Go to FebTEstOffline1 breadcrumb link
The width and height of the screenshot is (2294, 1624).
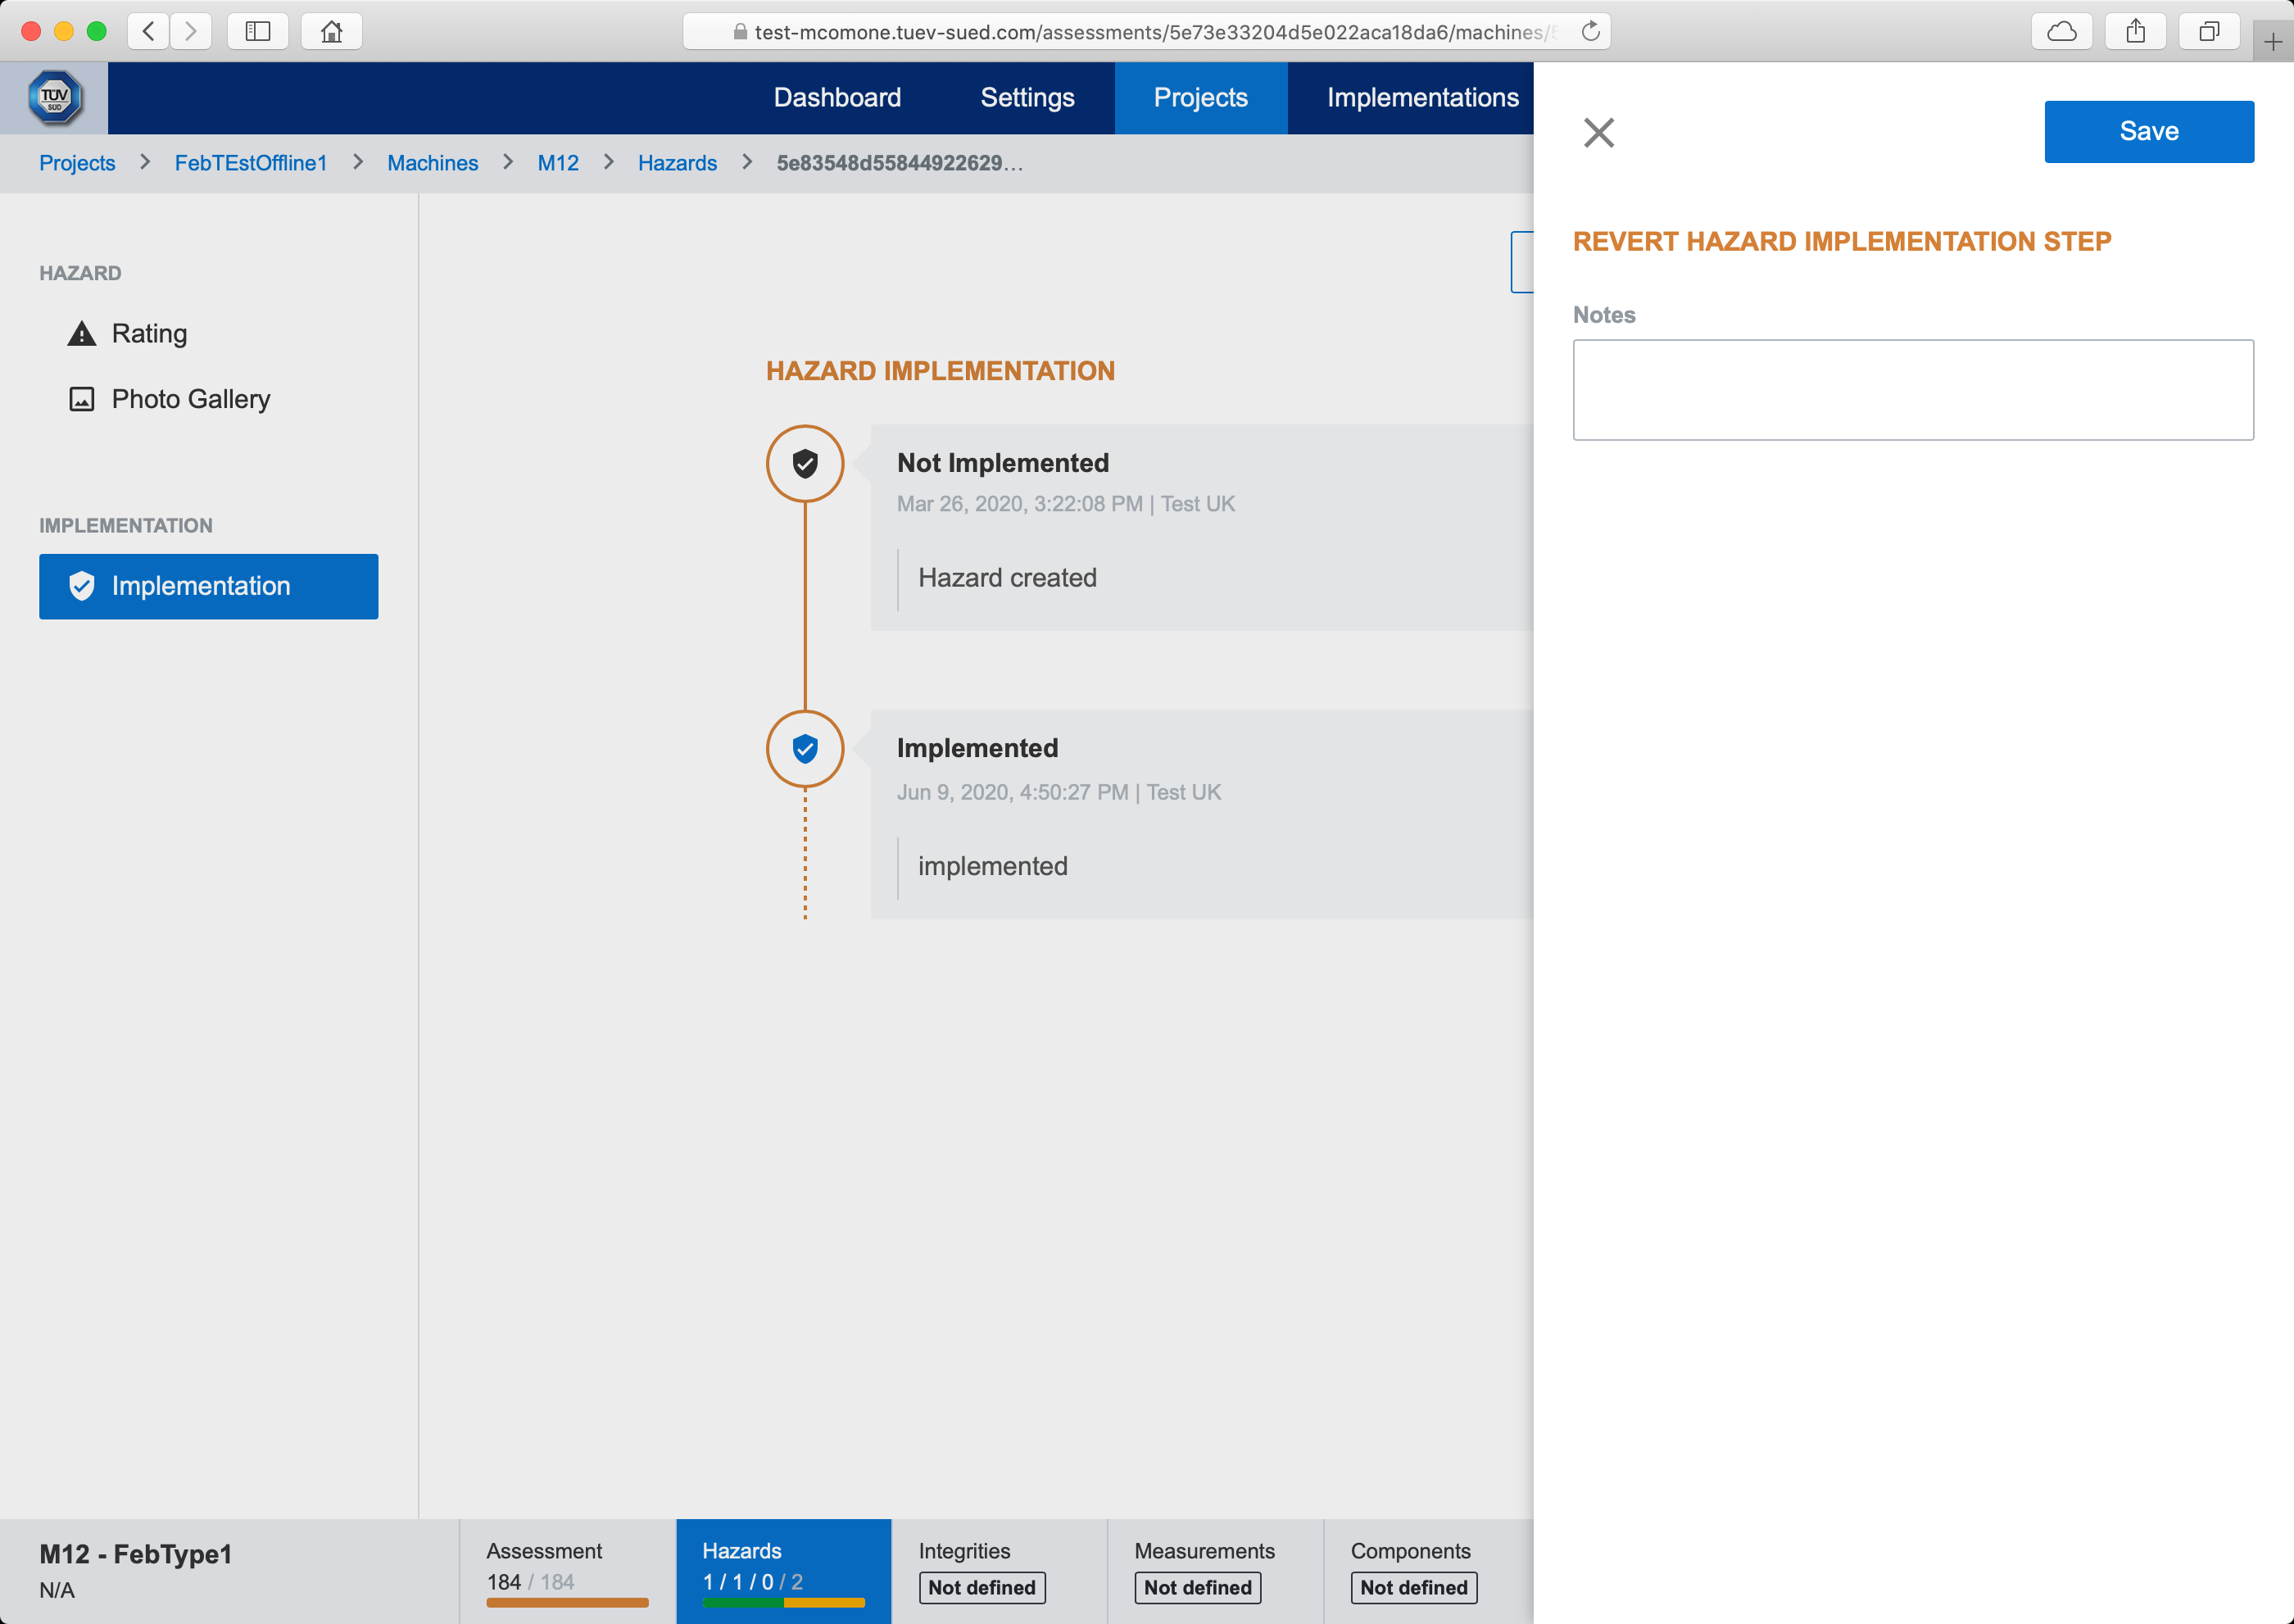click(x=251, y=163)
